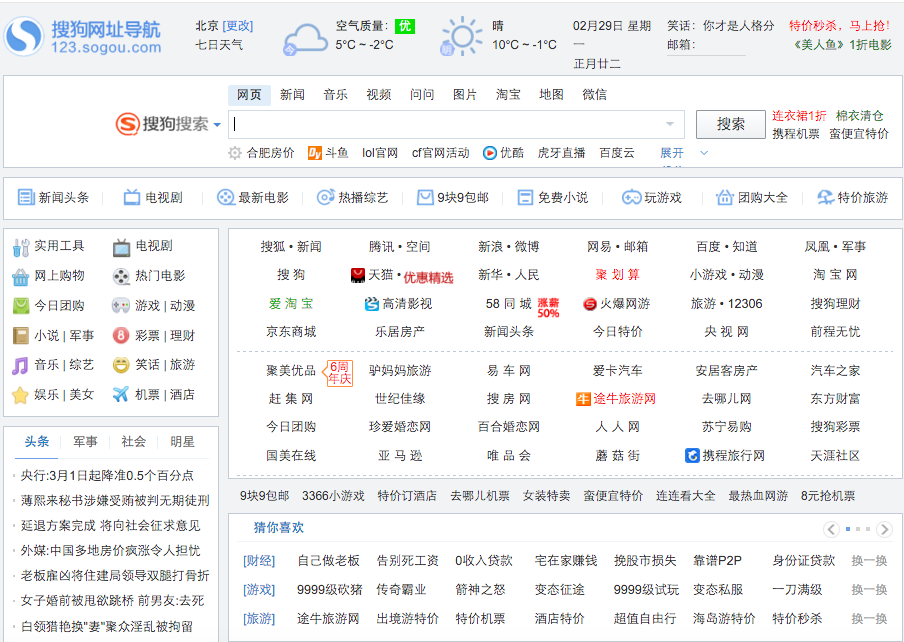904x642 pixels.
Task: Click the 热门电影 film reel icon in the sidebar
Action: coord(121,277)
